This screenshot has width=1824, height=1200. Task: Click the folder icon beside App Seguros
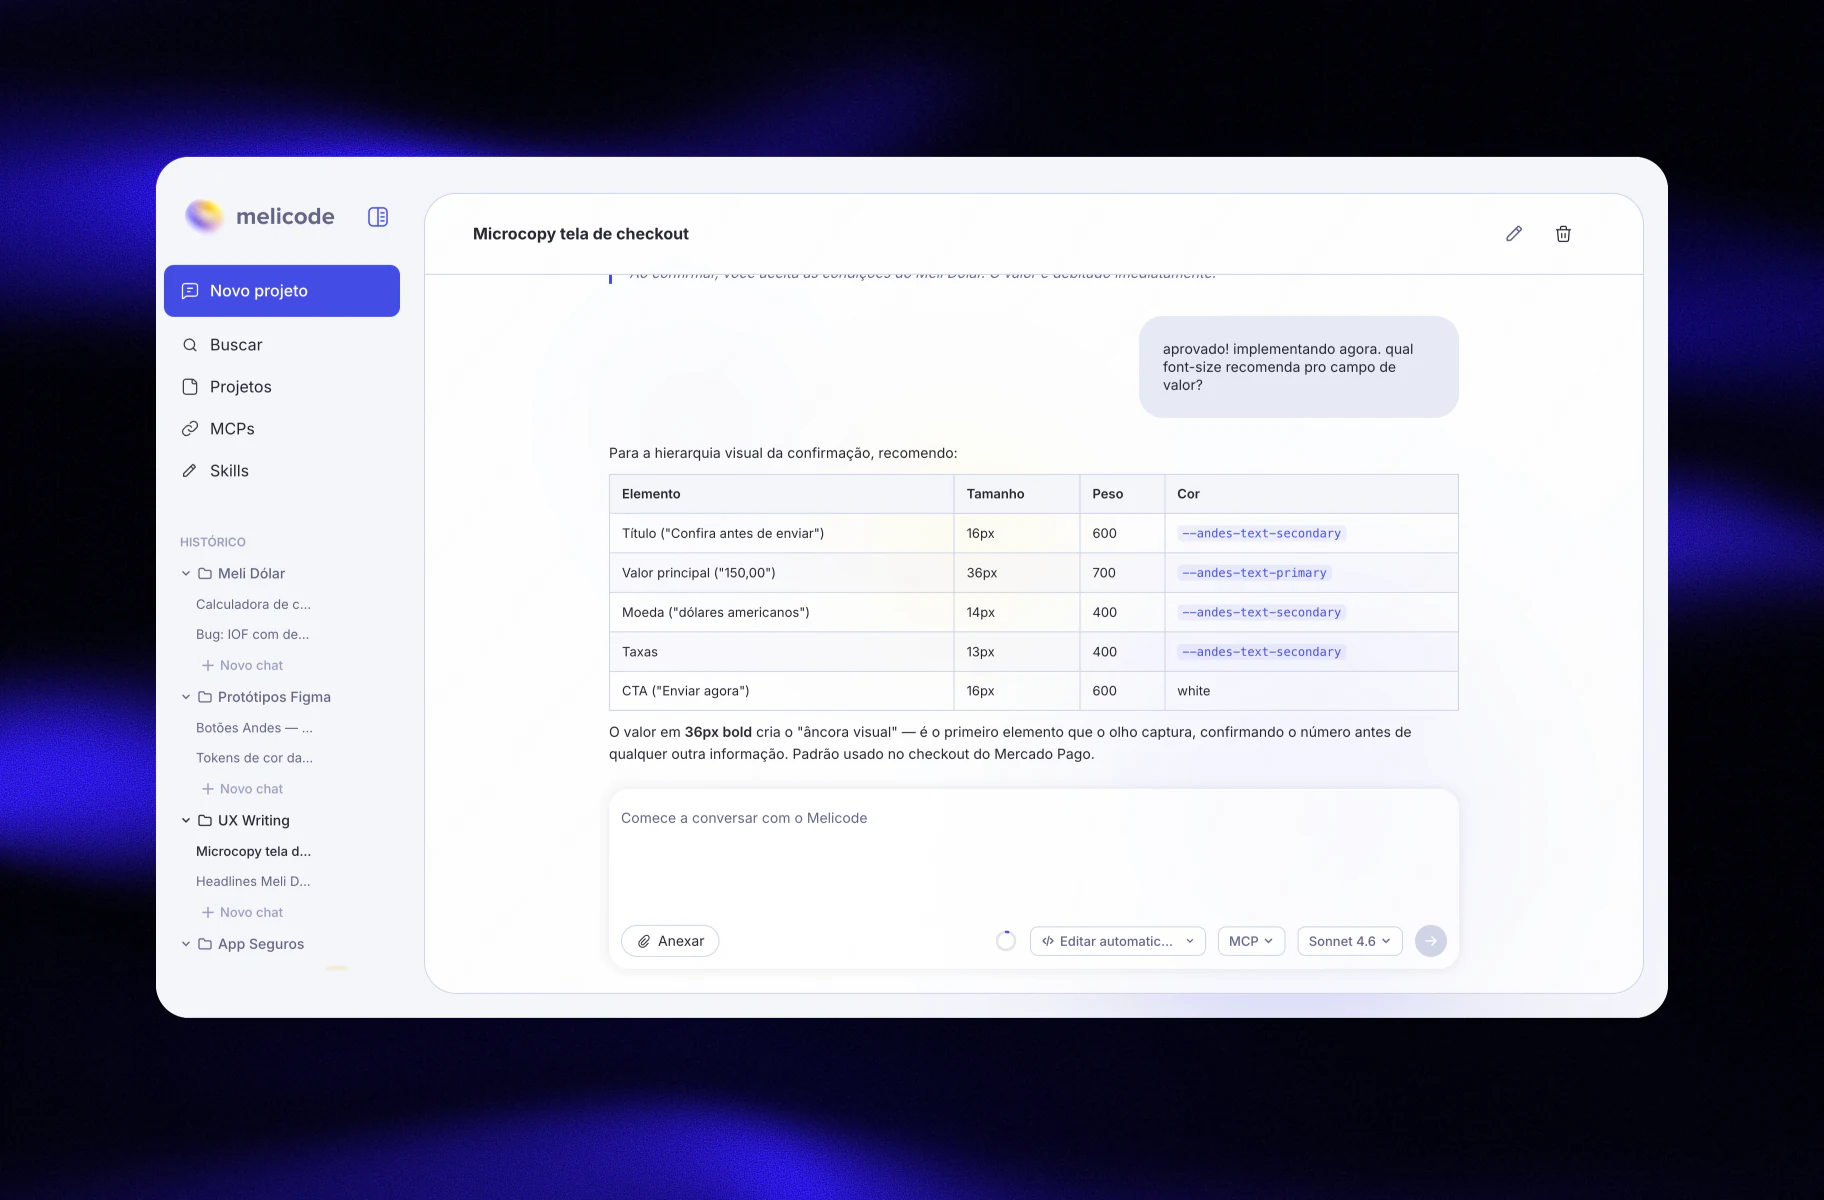point(205,944)
